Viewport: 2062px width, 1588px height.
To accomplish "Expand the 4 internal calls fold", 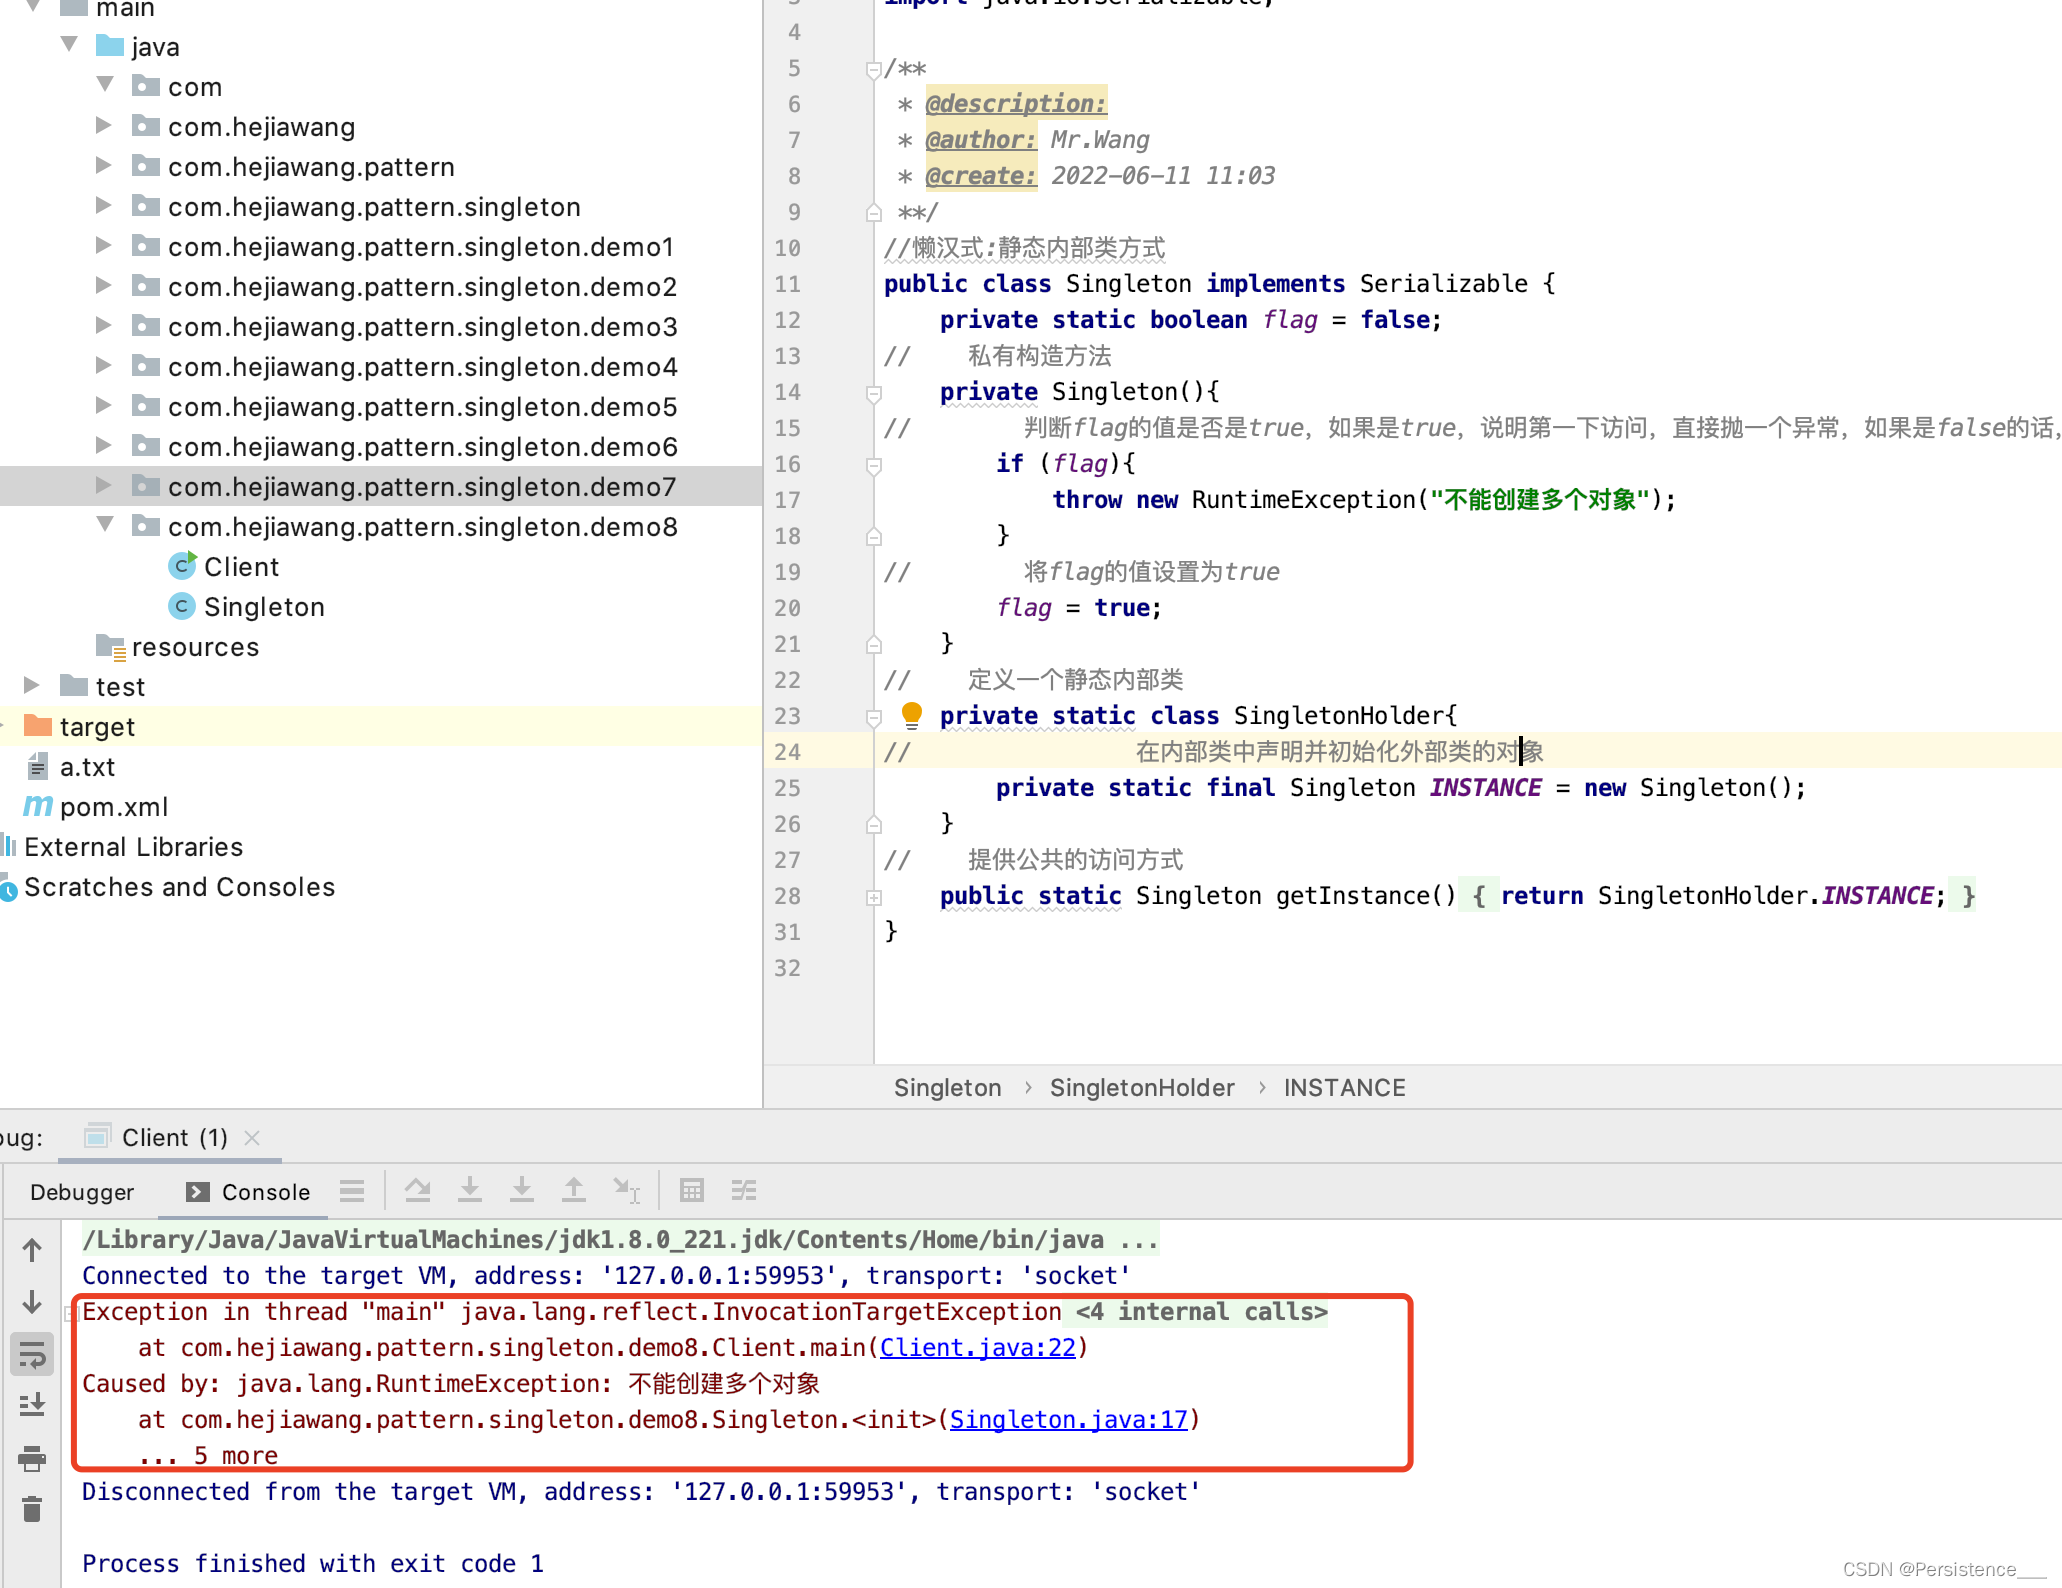I will (x=1201, y=1312).
